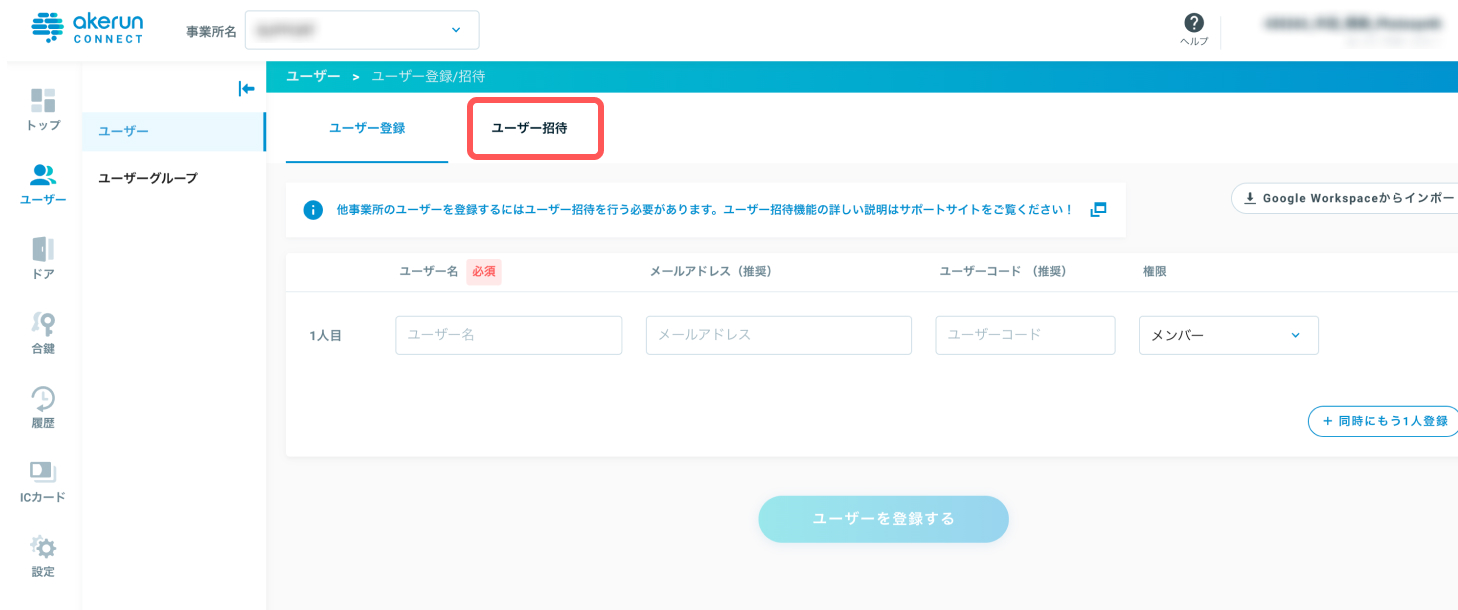
Task: Focus the ユーザー名 input field
Action: [x=509, y=335]
